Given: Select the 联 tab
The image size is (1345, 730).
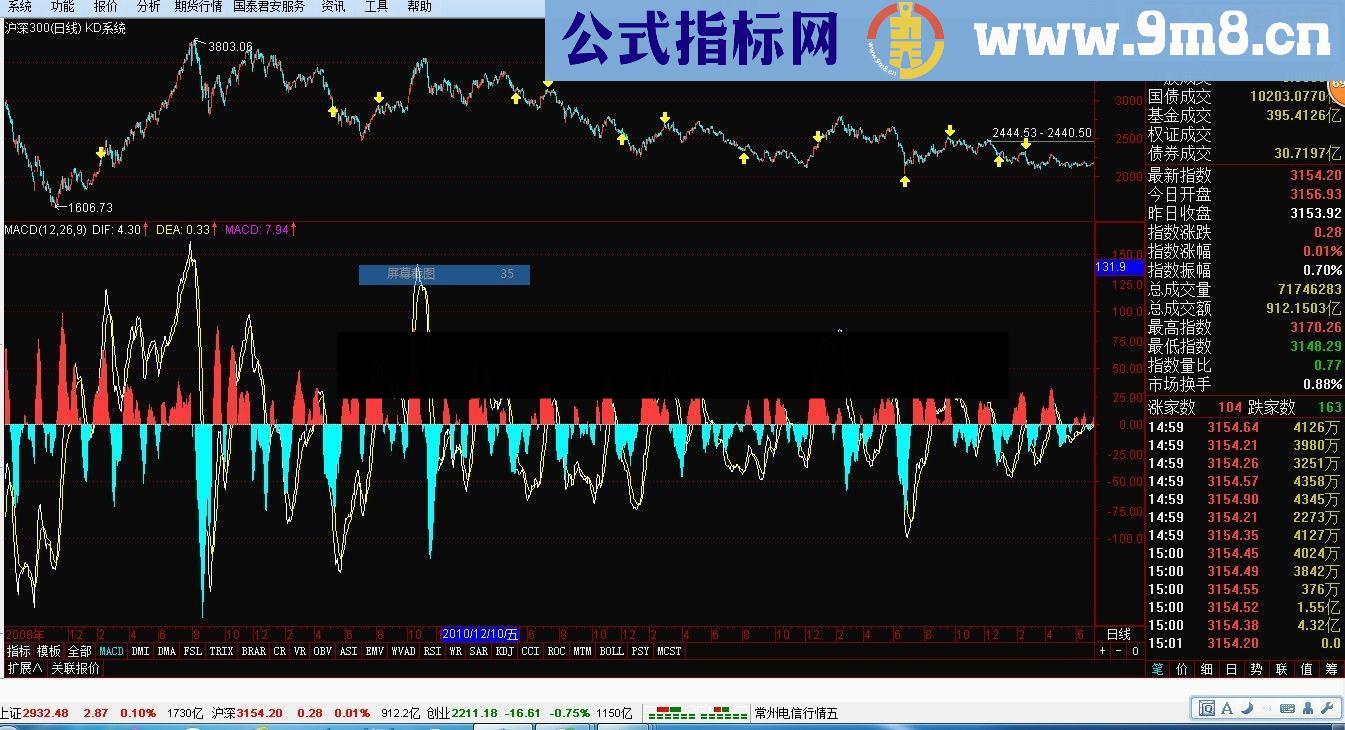Looking at the screenshot, I should coord(1282,669).
